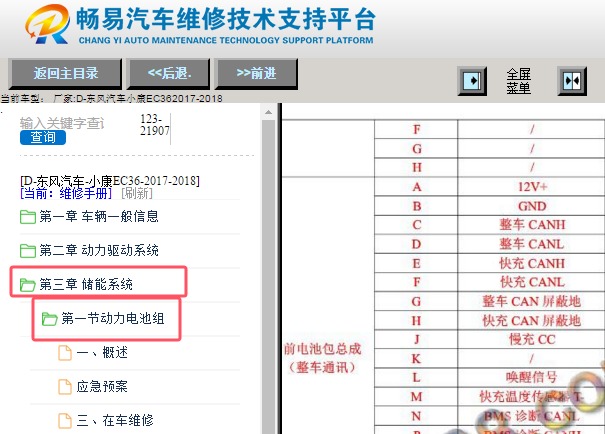
Task: Click the 查询 search button
Action: [43, 137]
